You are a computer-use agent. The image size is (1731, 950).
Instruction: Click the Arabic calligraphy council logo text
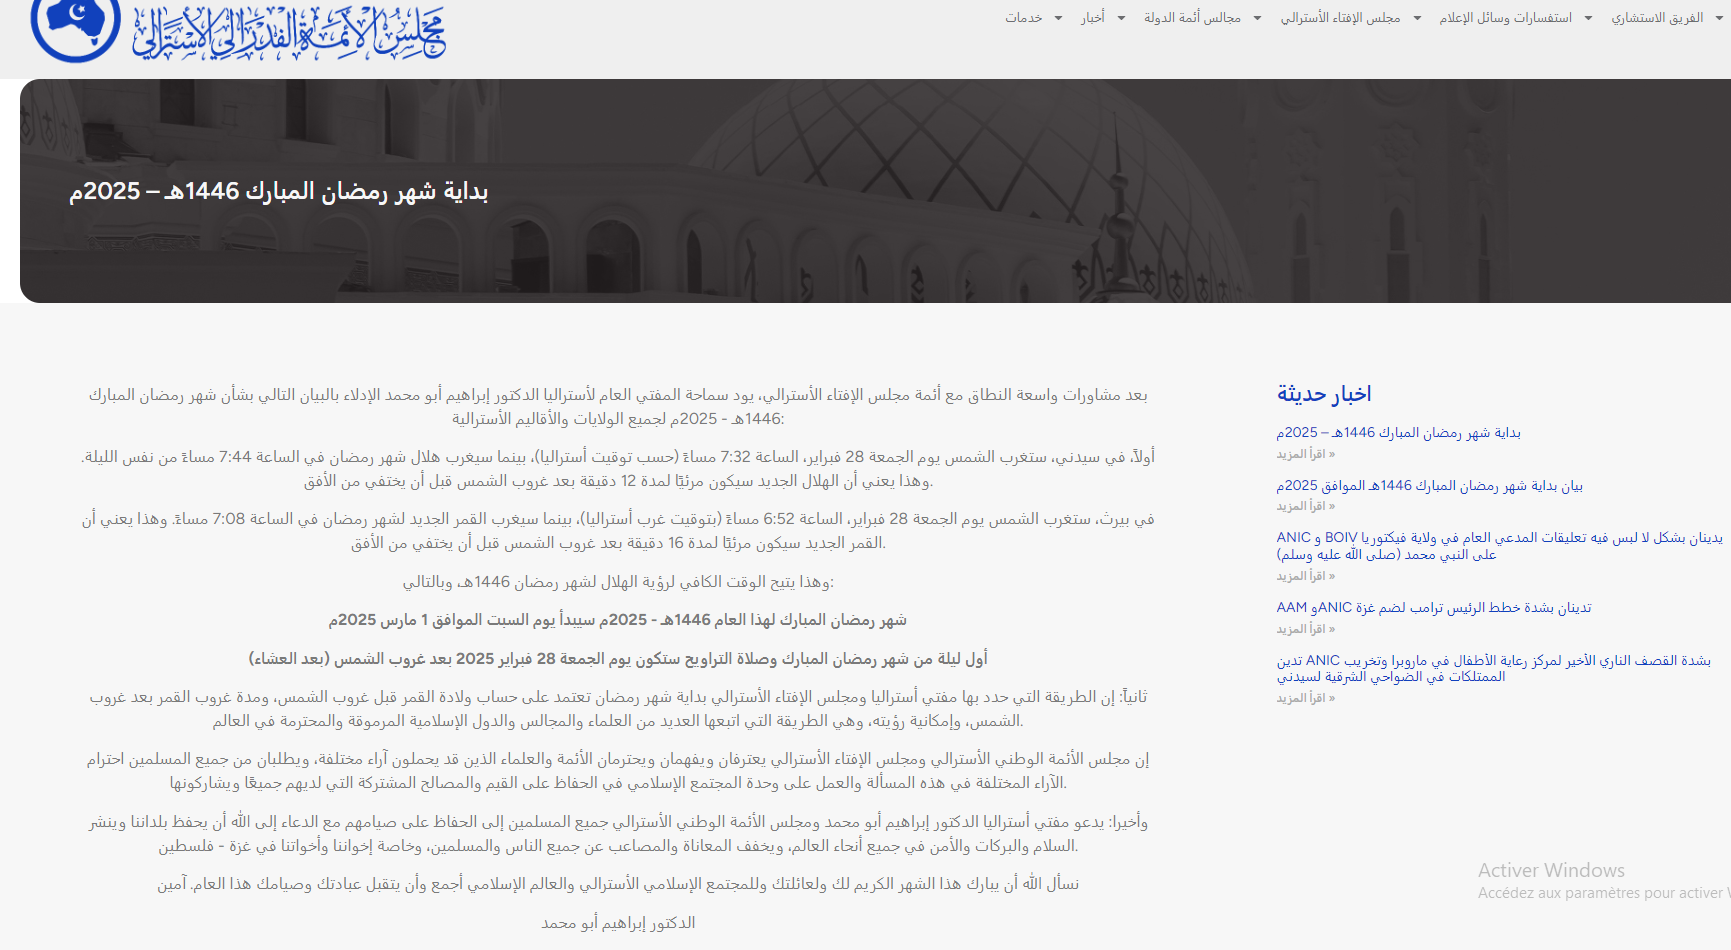pos(290,30)
